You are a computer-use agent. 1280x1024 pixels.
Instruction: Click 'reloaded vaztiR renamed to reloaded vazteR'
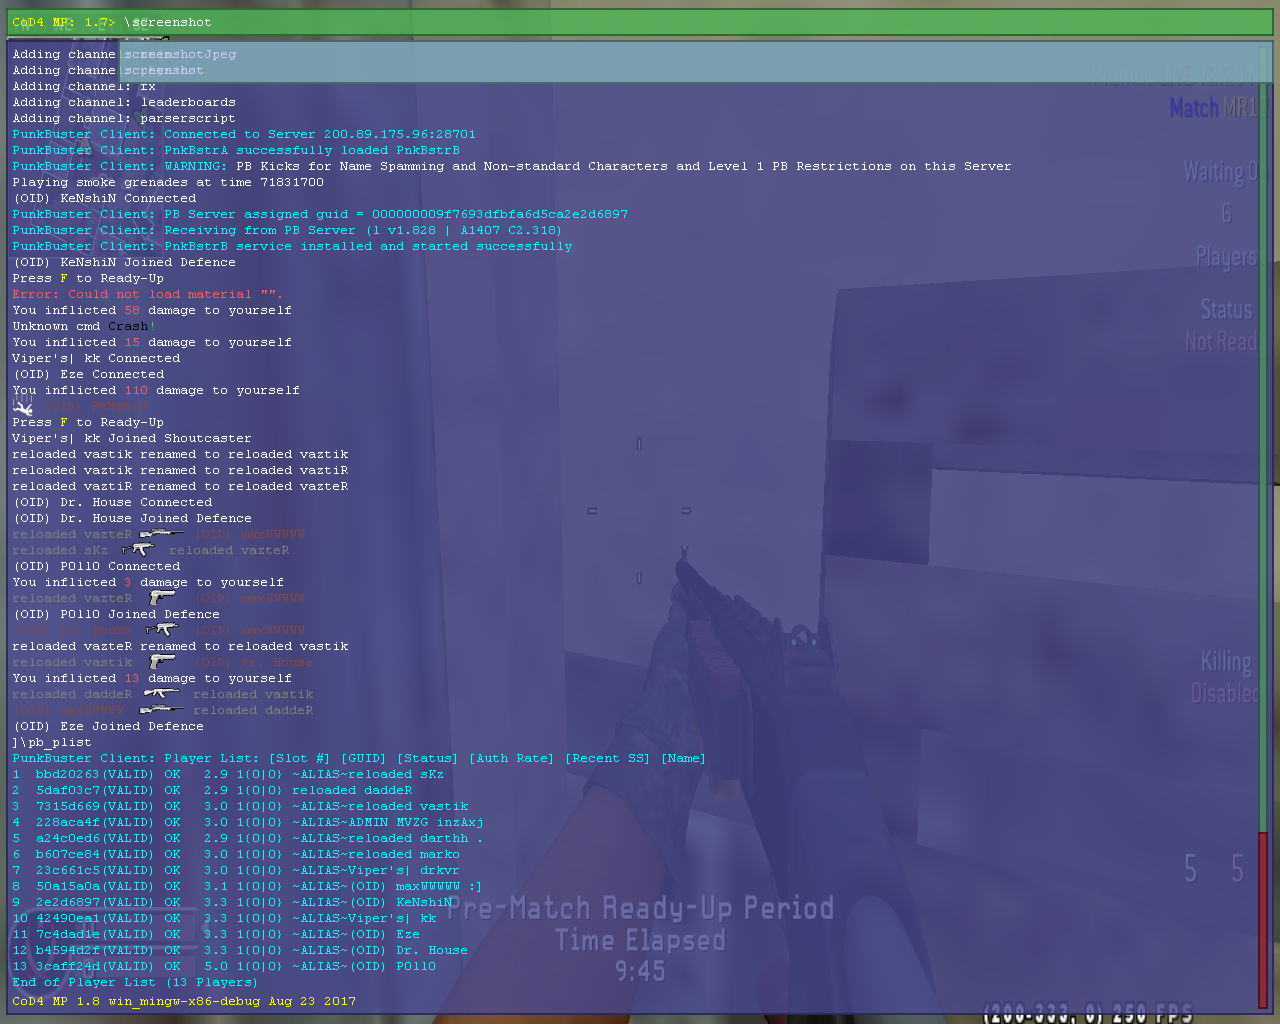coord(180,486)
